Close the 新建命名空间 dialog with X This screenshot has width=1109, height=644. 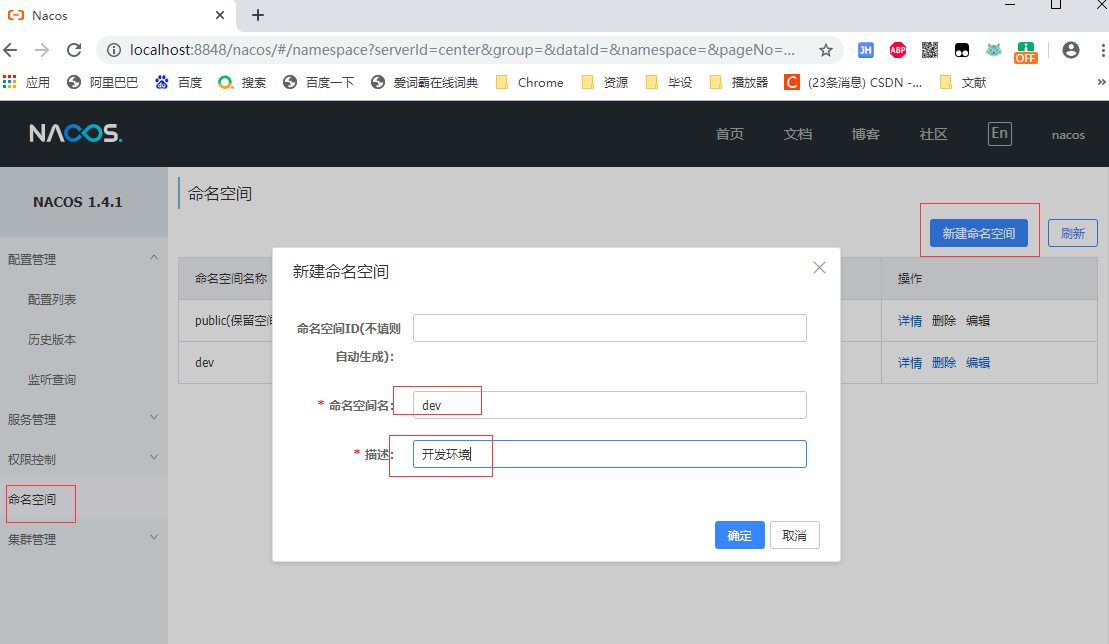pos(819,268)
